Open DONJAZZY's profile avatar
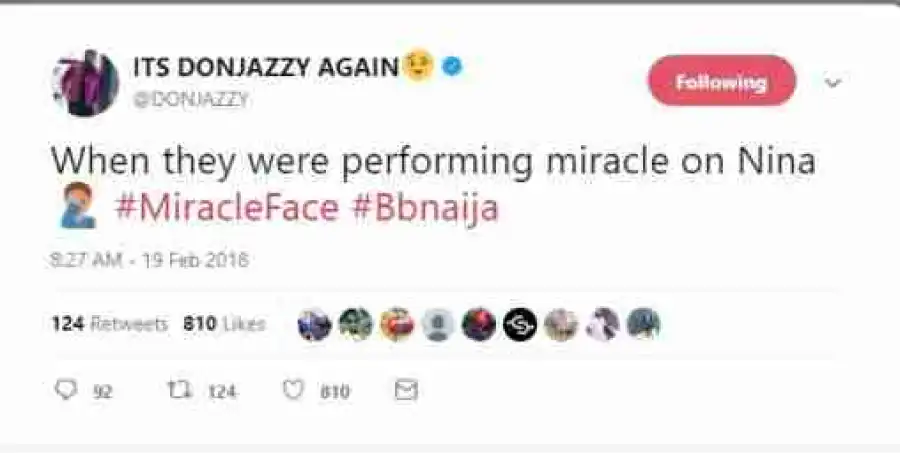 (x=84, y=83)
